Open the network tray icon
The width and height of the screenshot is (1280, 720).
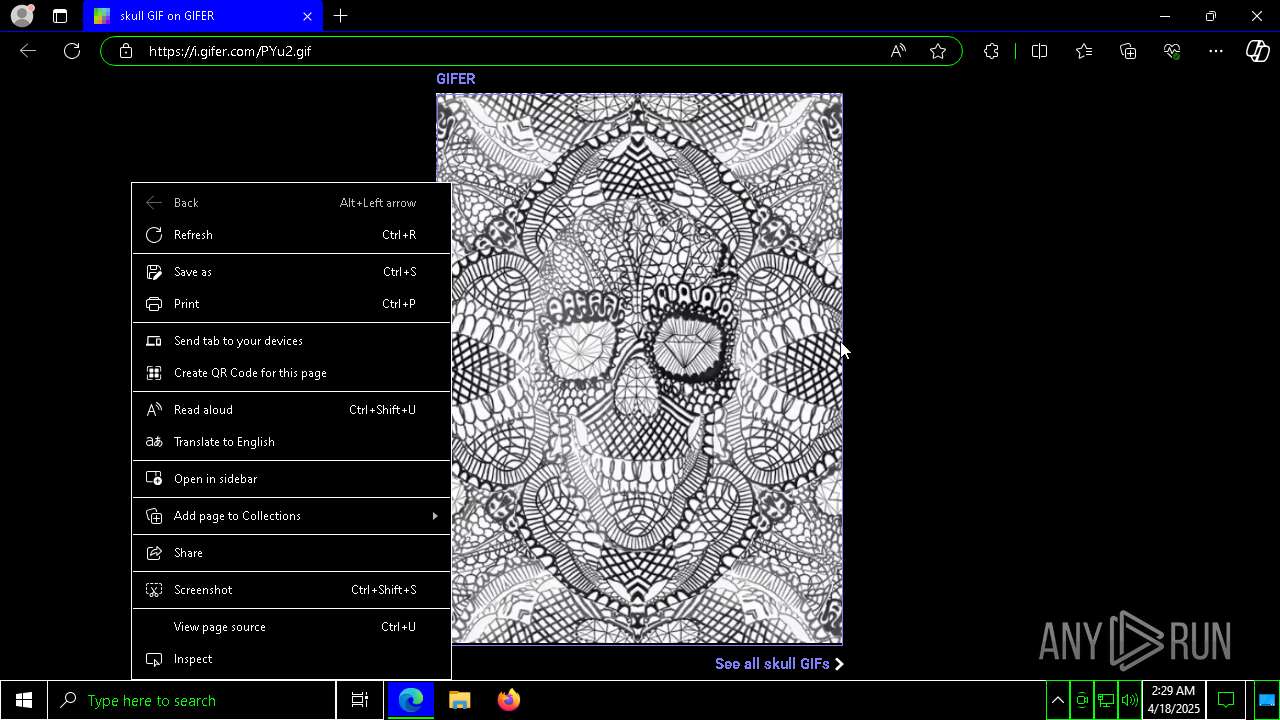(x=1106, y=700)
